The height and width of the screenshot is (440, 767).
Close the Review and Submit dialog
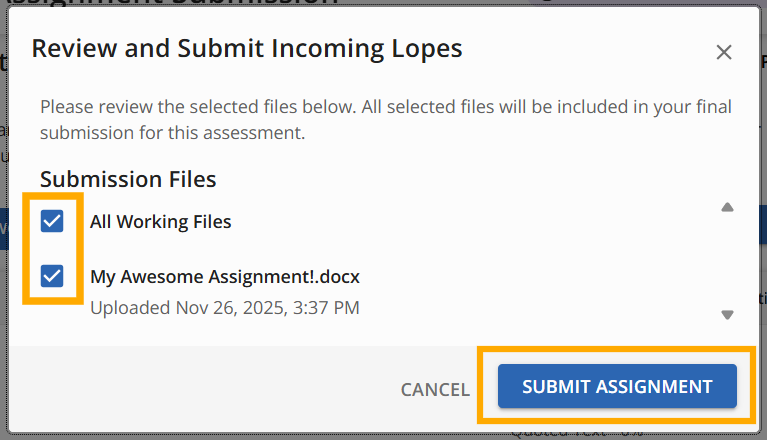point(724,52)
